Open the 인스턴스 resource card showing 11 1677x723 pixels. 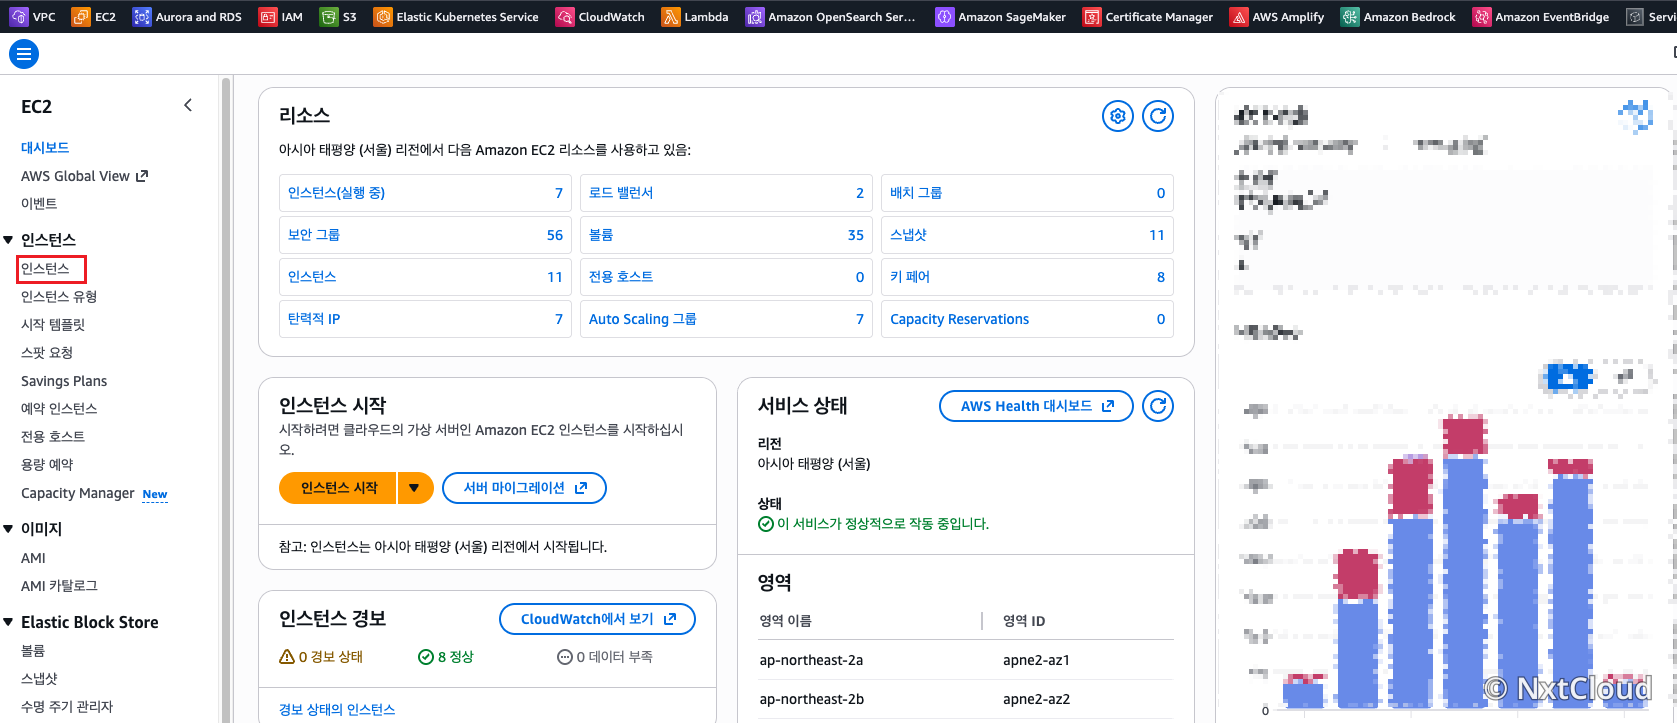(425, 277)
